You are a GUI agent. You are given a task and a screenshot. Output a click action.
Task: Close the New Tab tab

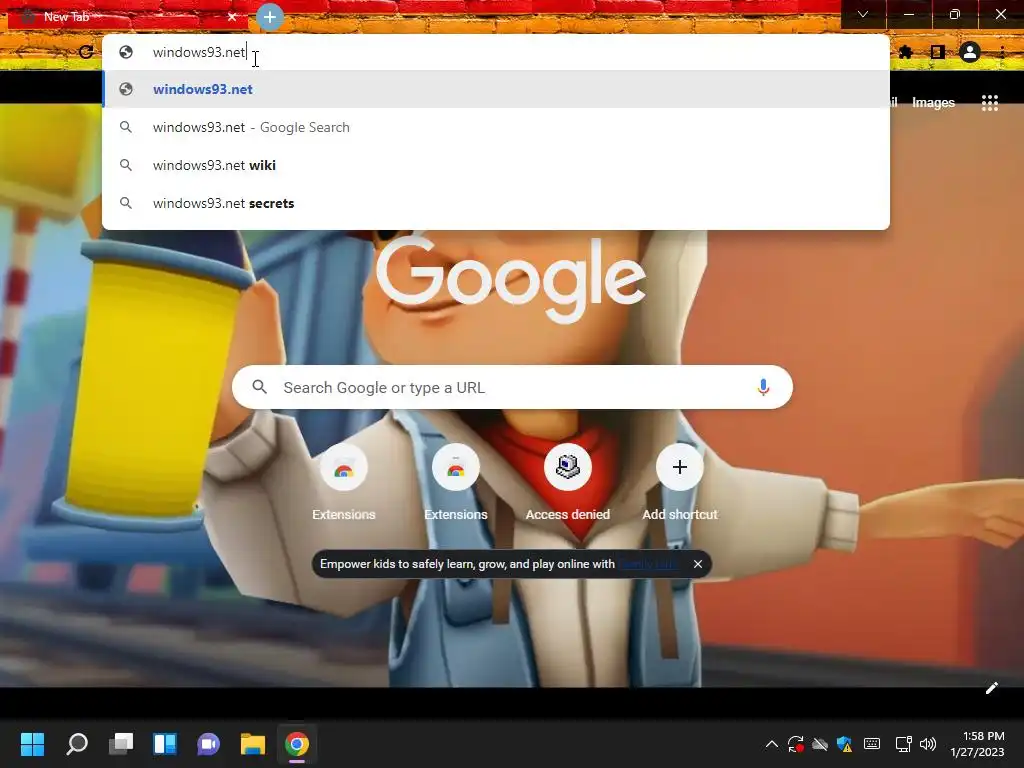point(232,17)
